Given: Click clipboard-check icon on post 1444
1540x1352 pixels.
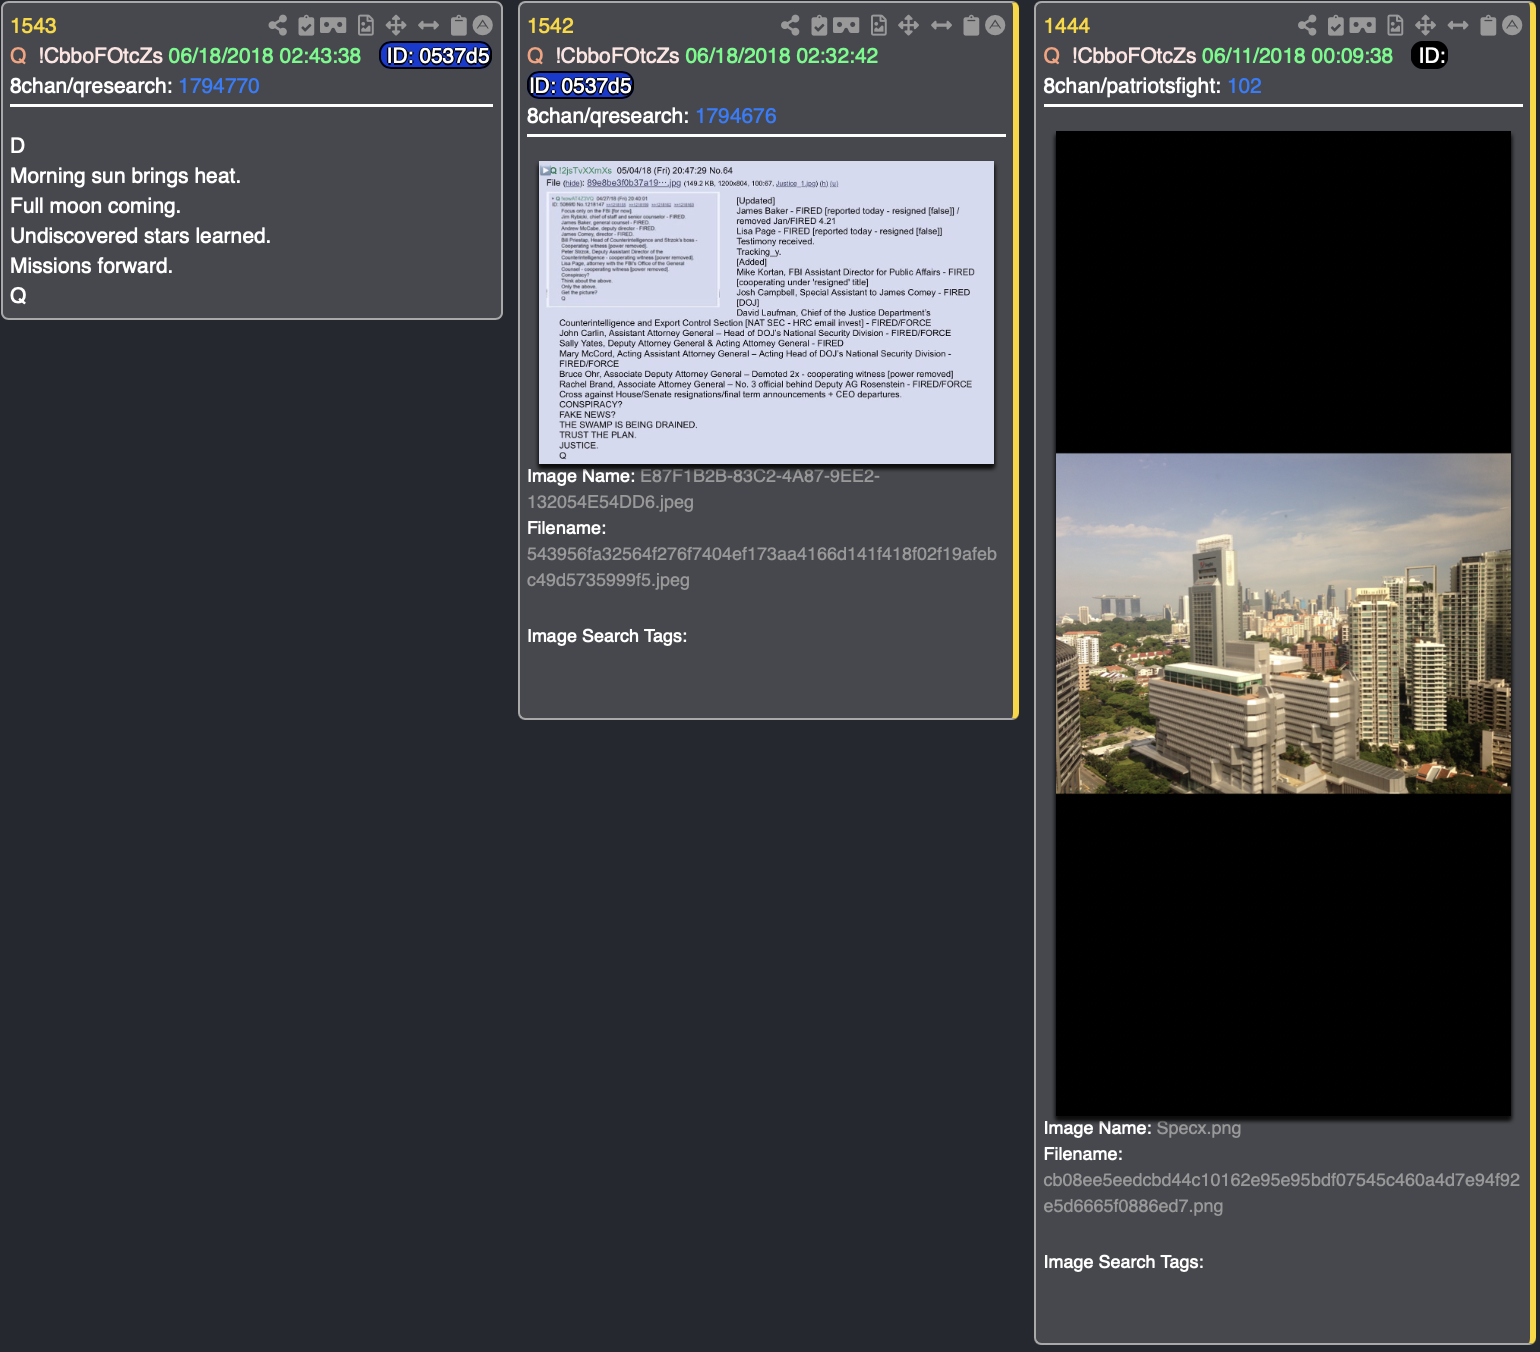Looking at the screenshot, I should coord(1336,25).
